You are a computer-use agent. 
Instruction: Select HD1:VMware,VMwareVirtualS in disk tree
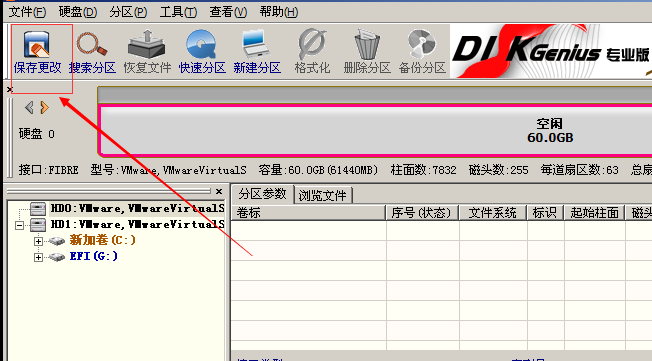(x=137, y=225)
